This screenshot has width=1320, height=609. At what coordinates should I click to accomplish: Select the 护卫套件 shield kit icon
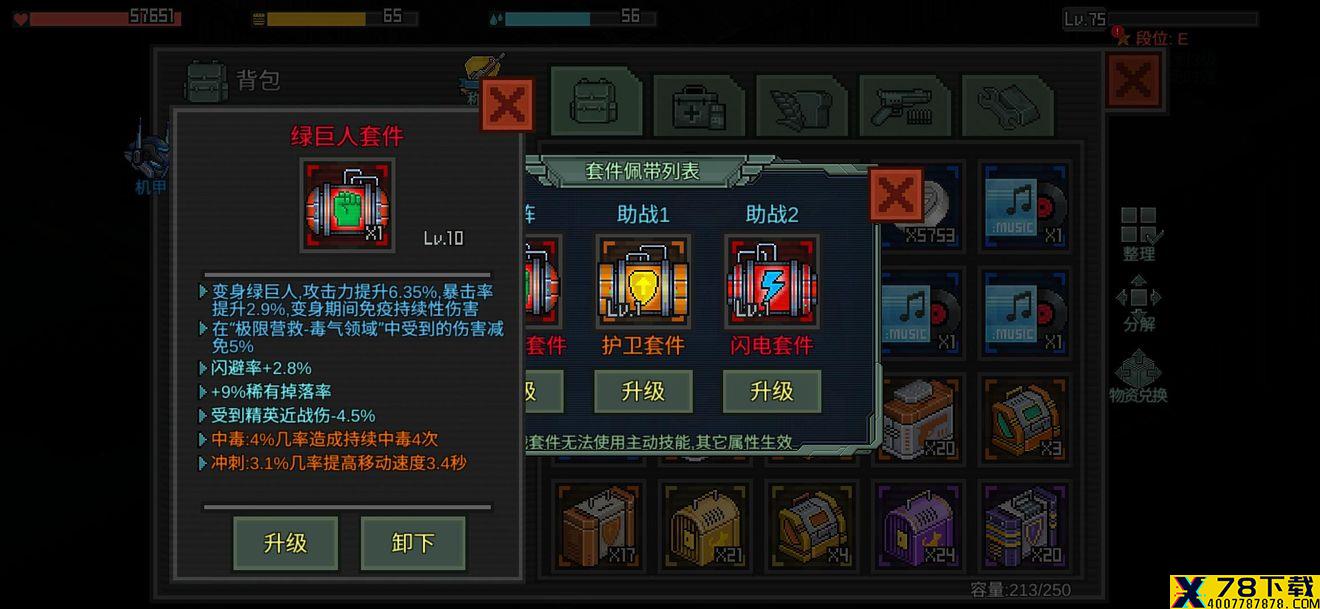pyautogui.click(x=643, y=282)
